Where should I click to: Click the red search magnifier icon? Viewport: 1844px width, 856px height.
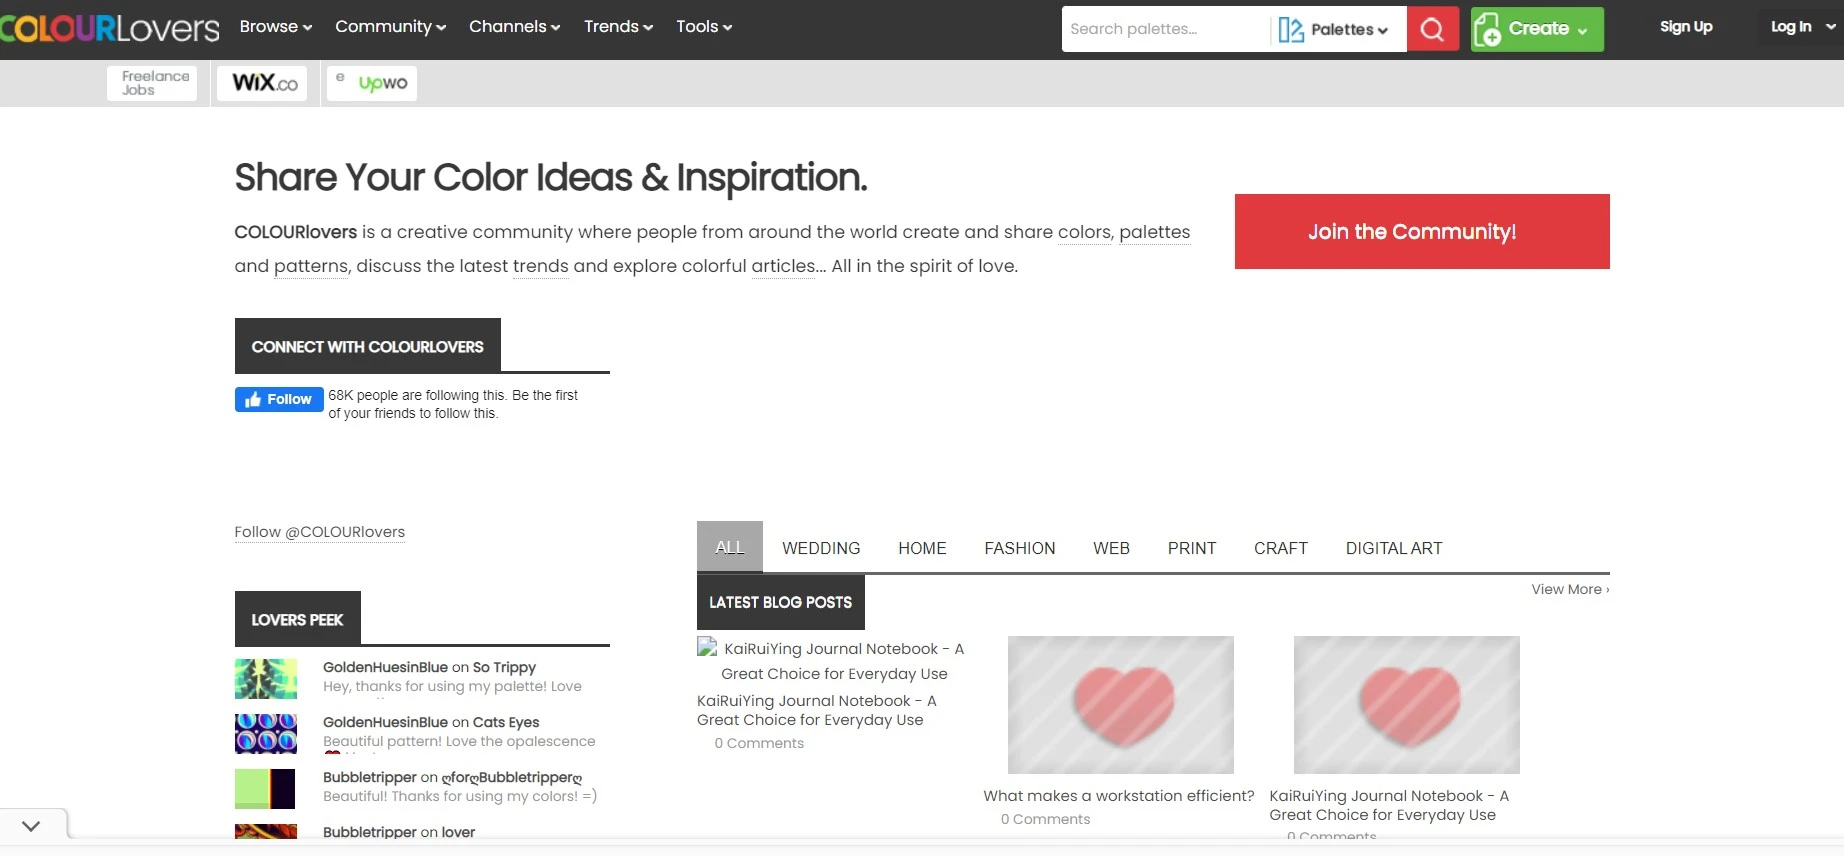click(x=1432, y=29)
